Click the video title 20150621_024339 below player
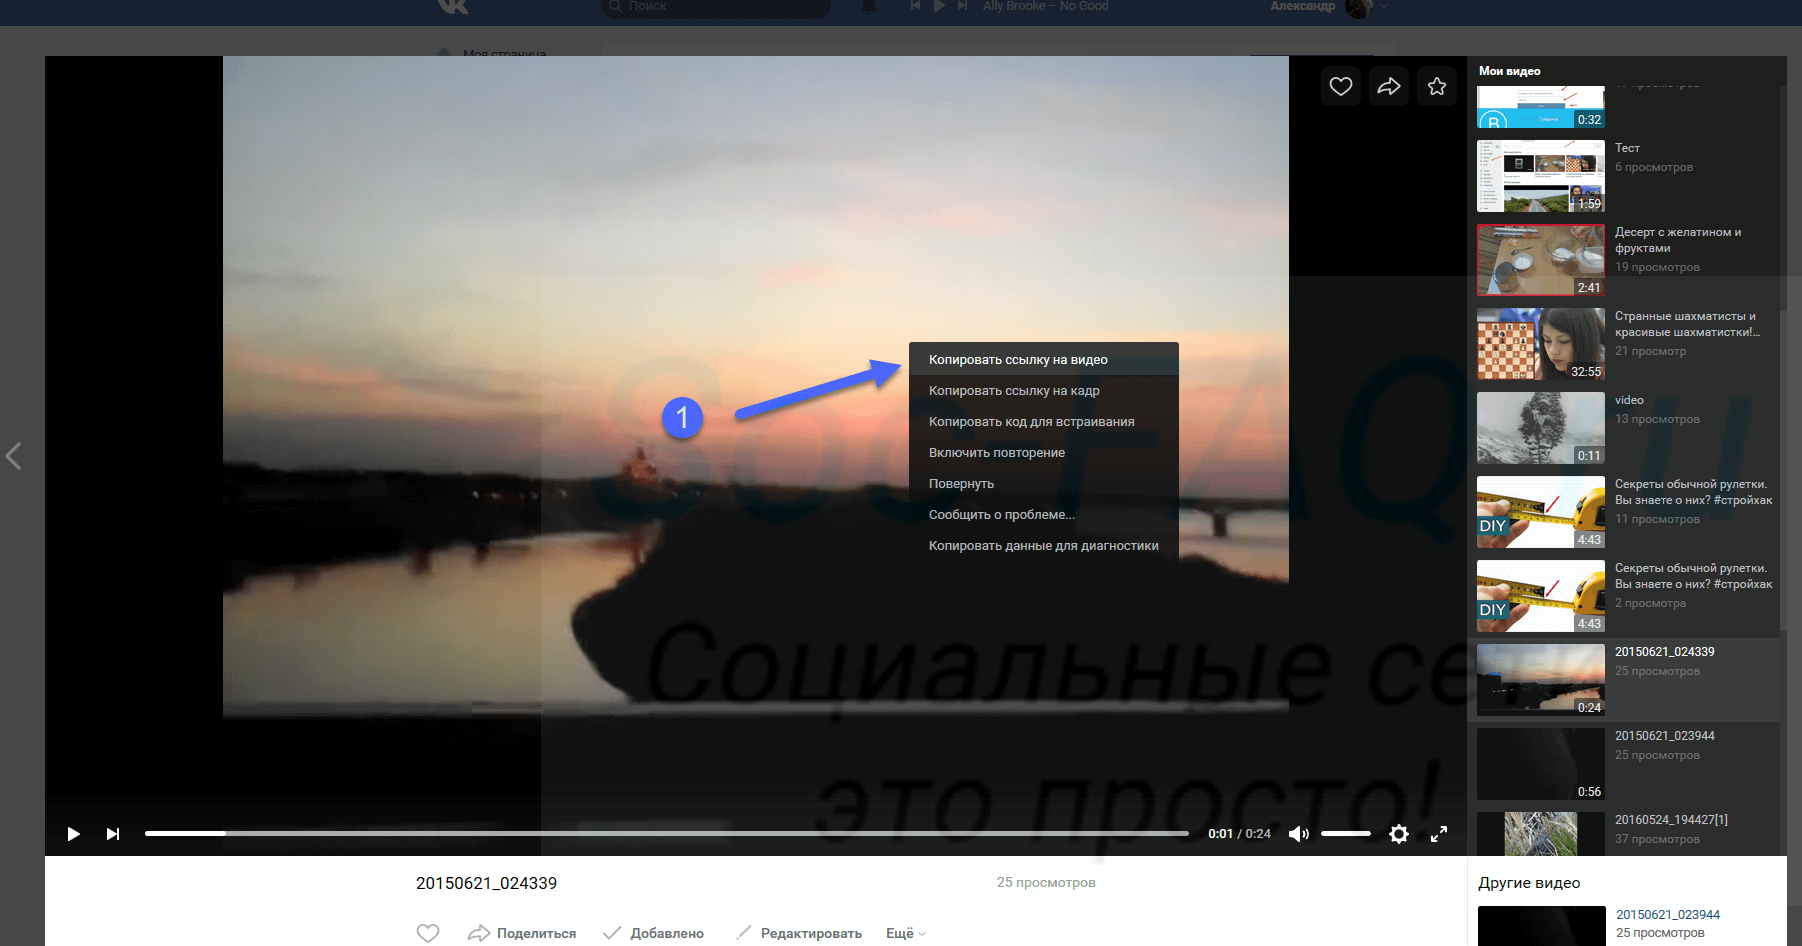The image size is (1802, 946). coord(486,883)
